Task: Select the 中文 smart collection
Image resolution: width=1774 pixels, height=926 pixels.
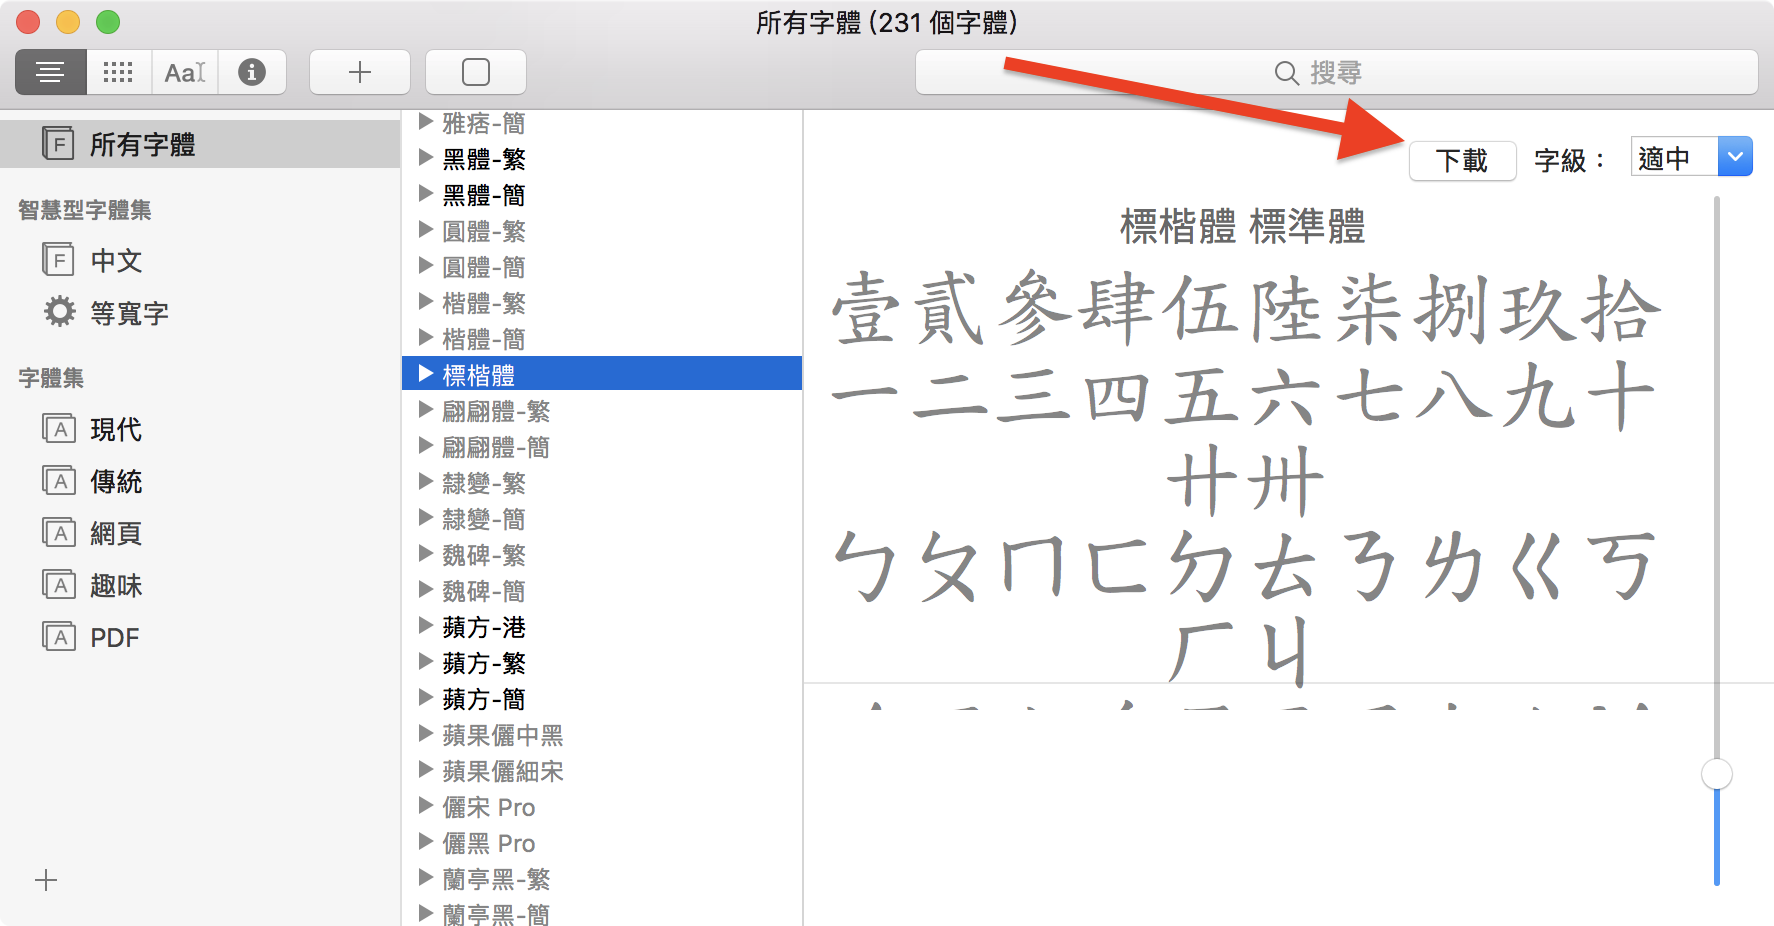Action: [116, 261]
